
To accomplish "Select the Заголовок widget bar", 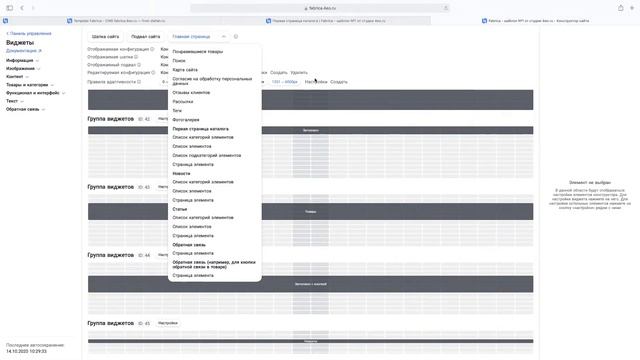I will tap(311, 130).
